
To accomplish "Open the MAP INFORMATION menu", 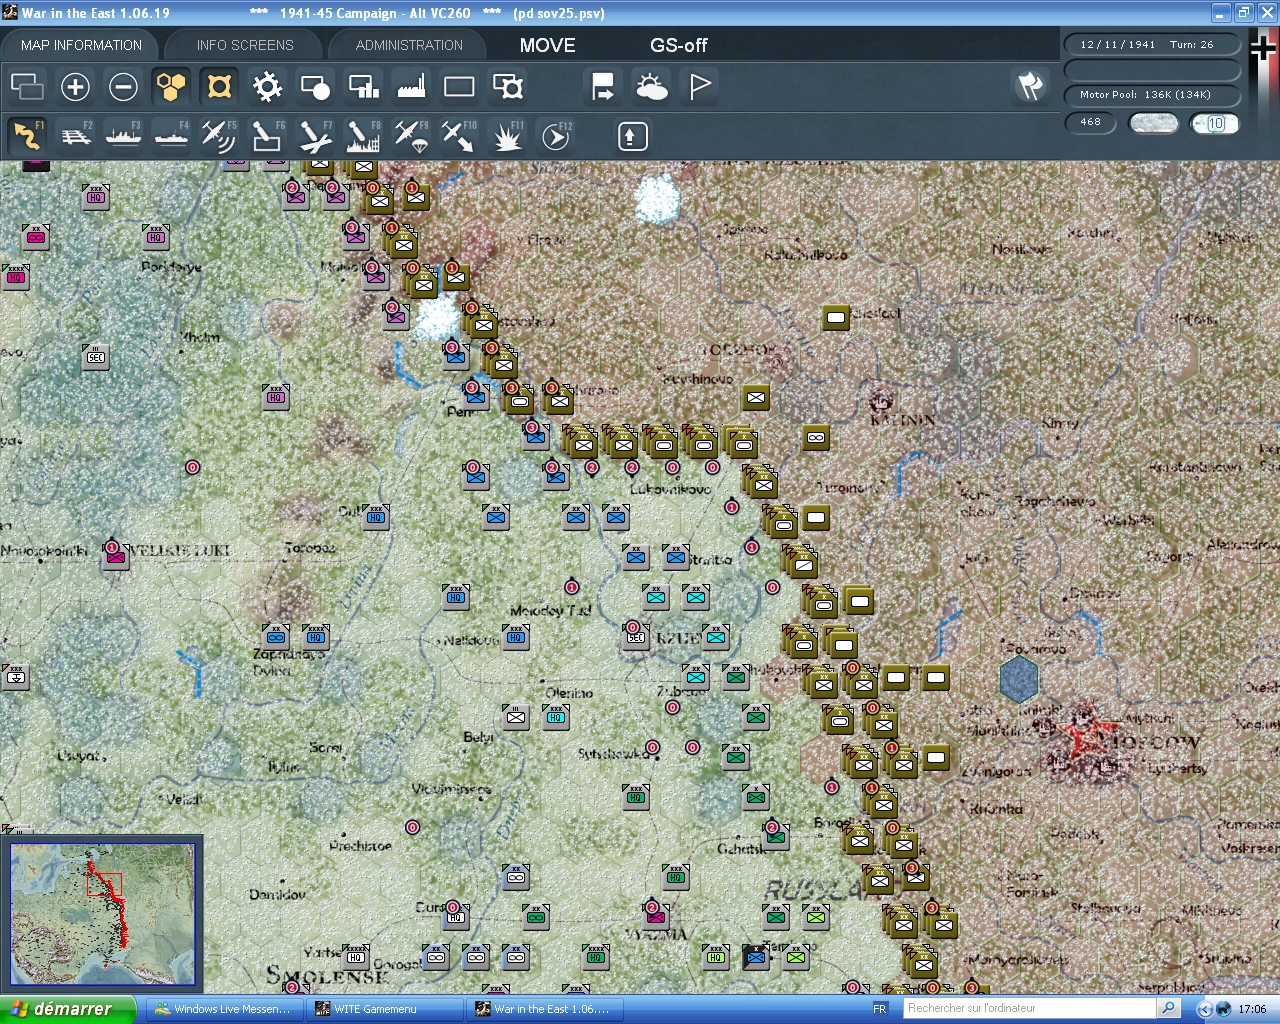I will (x=80, y=44).
